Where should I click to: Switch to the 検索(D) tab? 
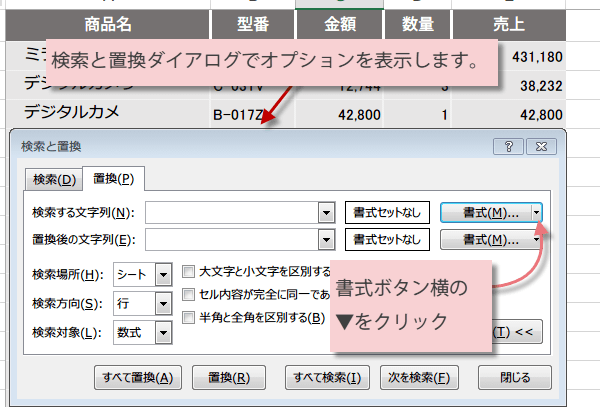point(54,179)
